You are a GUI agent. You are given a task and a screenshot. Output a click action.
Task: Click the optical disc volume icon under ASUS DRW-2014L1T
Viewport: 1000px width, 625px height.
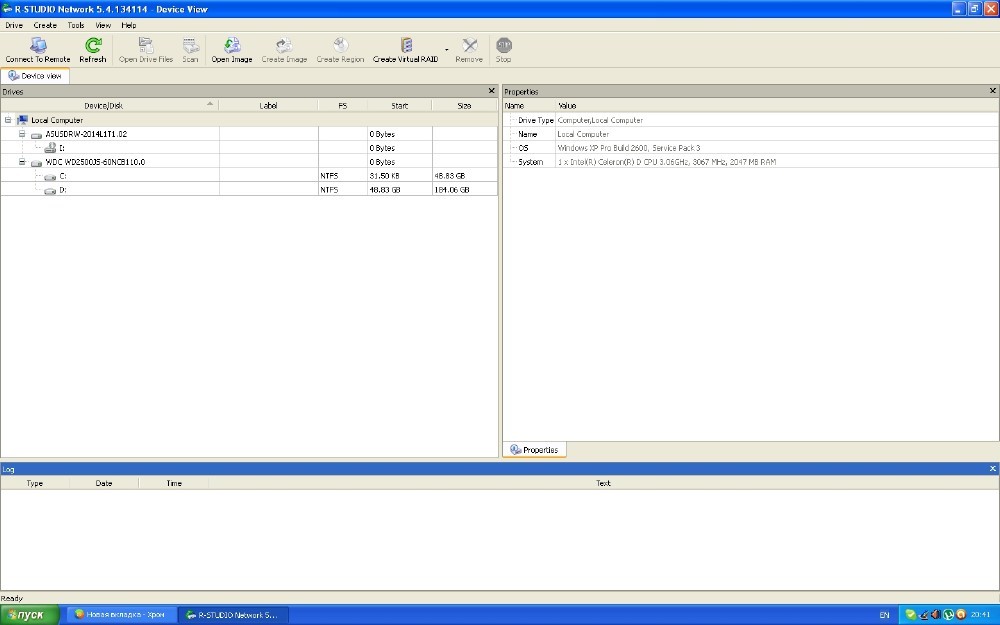coord(50,148)
